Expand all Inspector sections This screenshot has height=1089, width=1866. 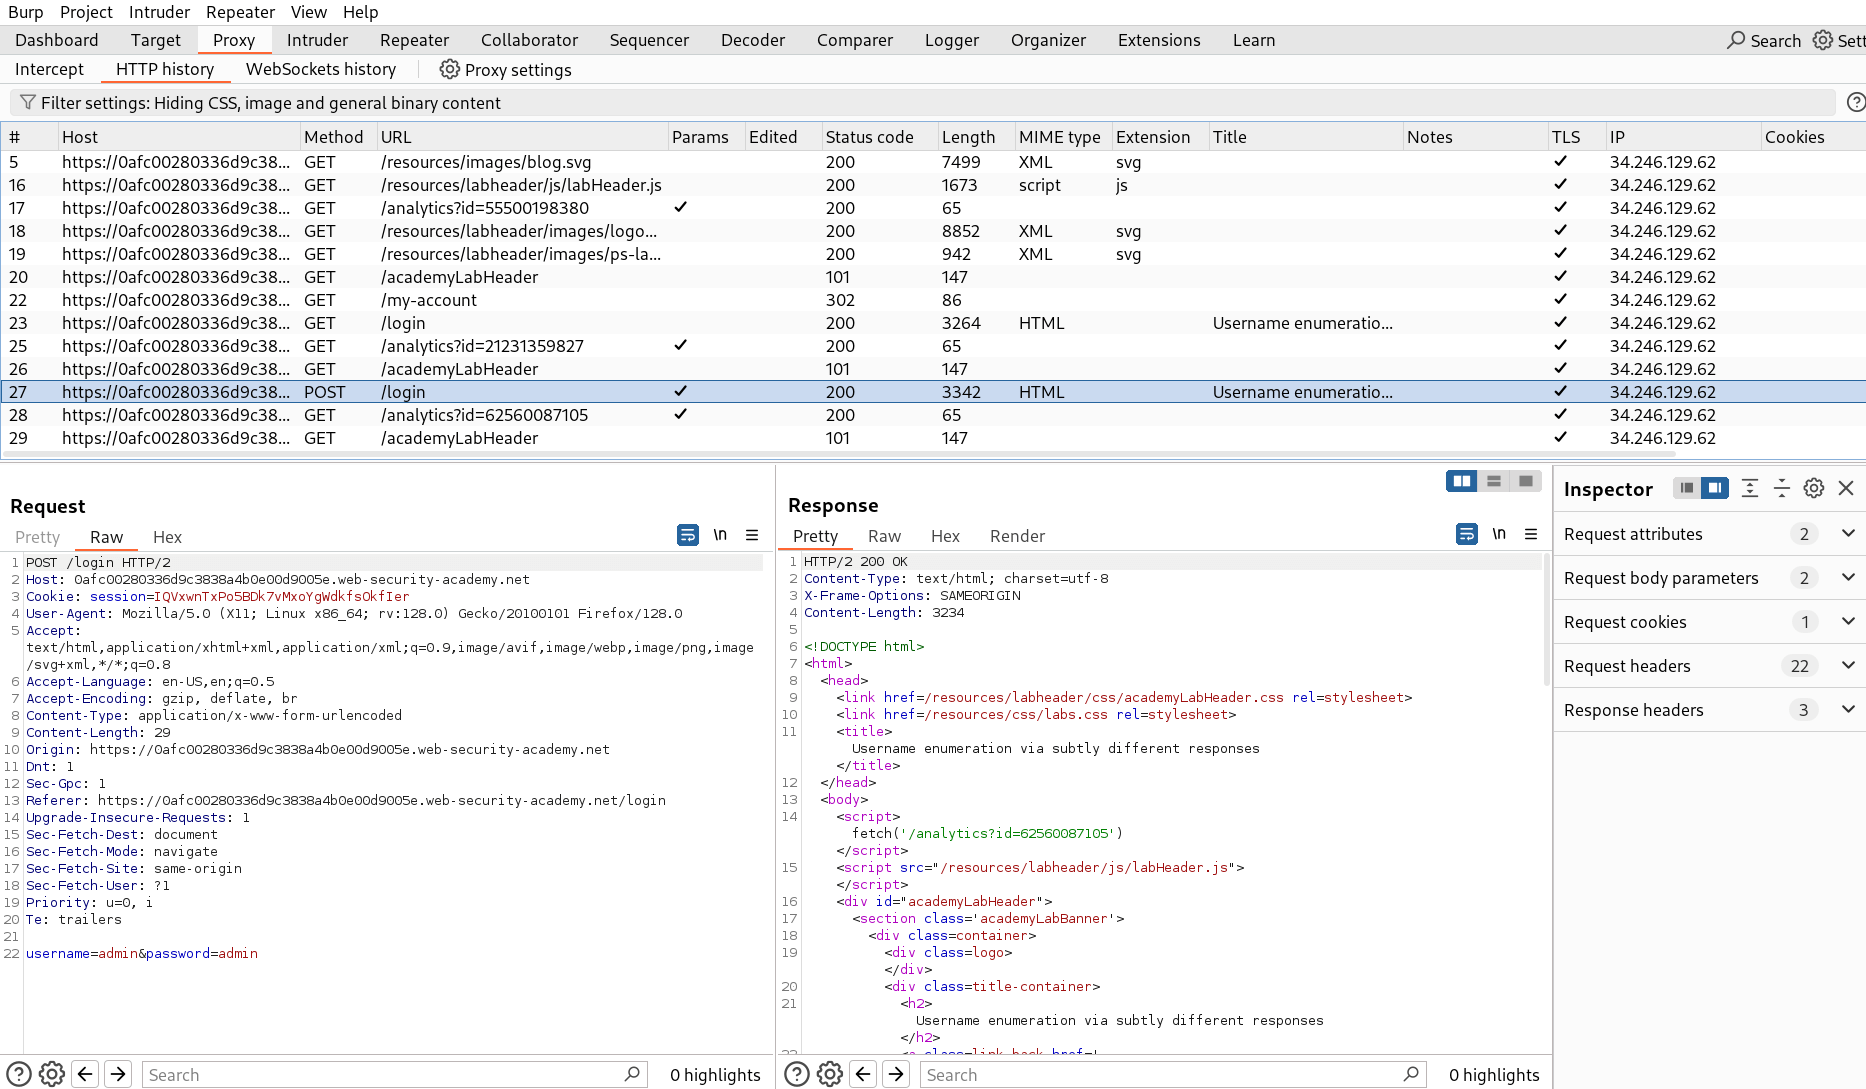pyautogui.click(x=1749, y=488)
